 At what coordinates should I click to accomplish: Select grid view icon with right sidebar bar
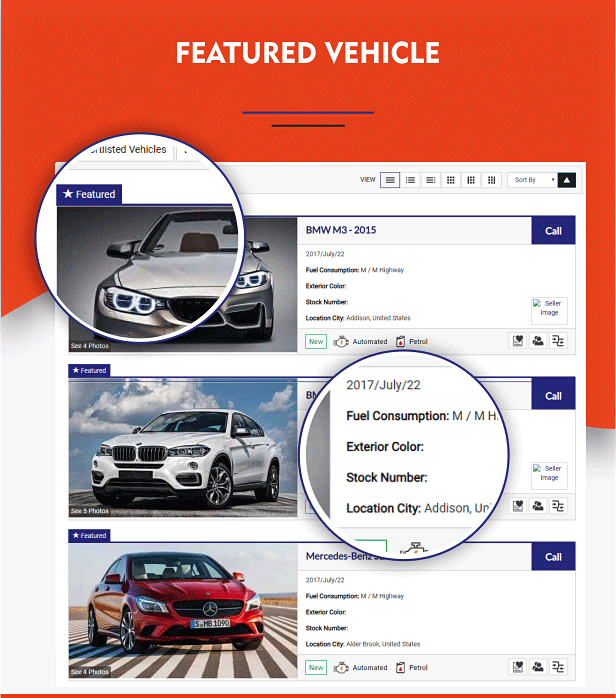click(x=491, y=180)
